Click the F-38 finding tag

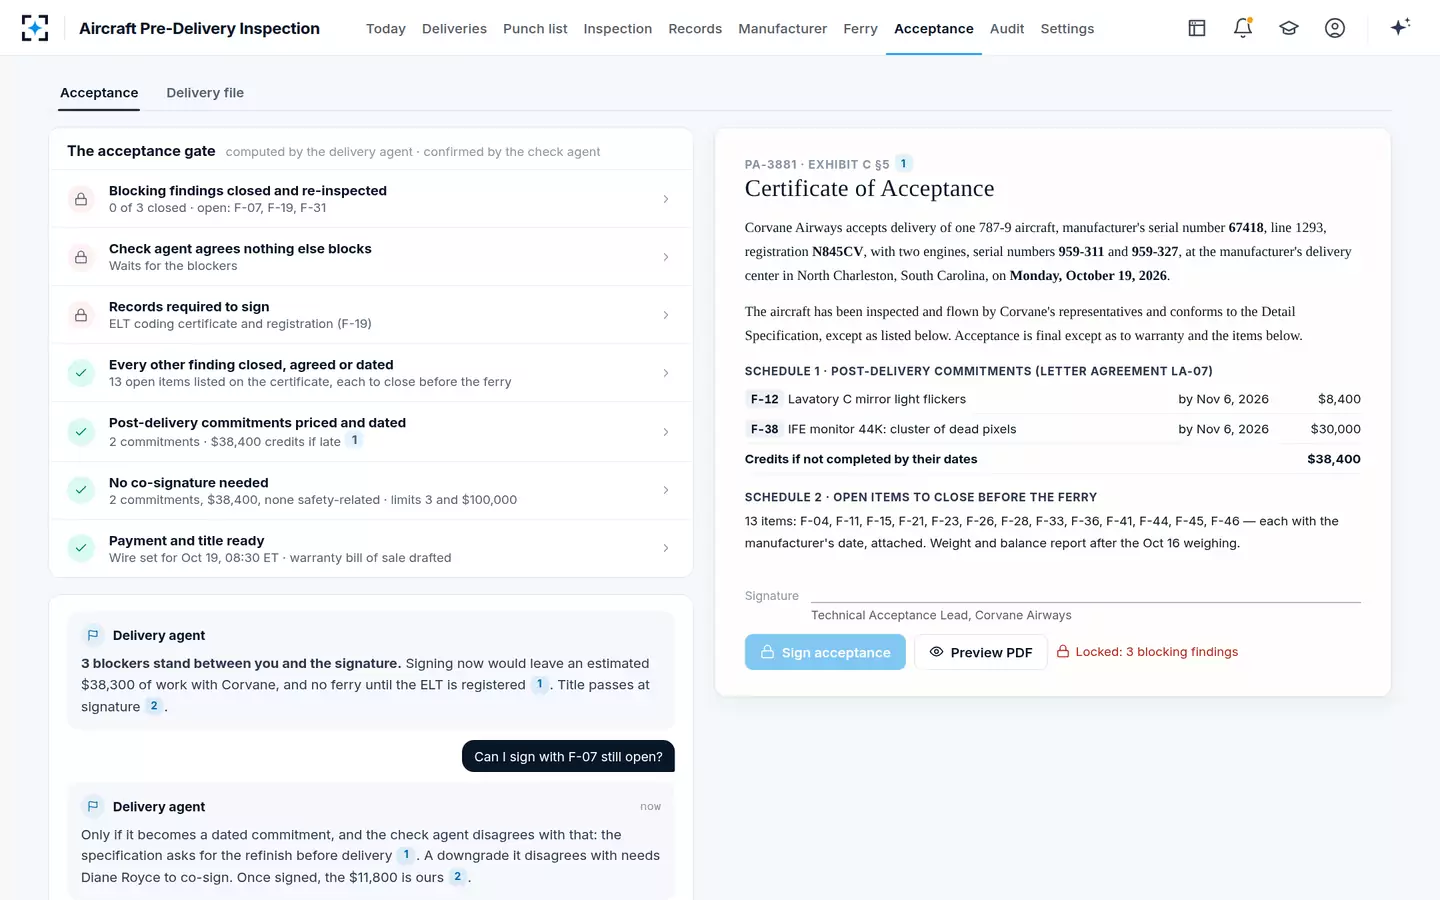765,429
